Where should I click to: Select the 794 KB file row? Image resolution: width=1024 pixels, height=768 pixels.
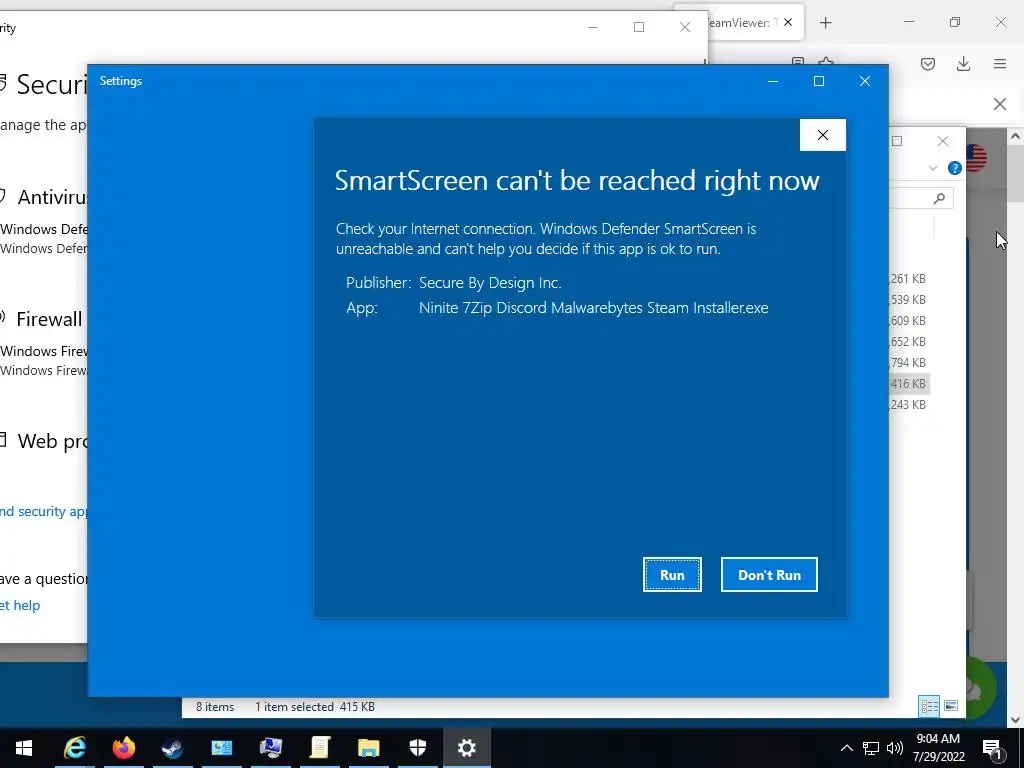point(908,362)
